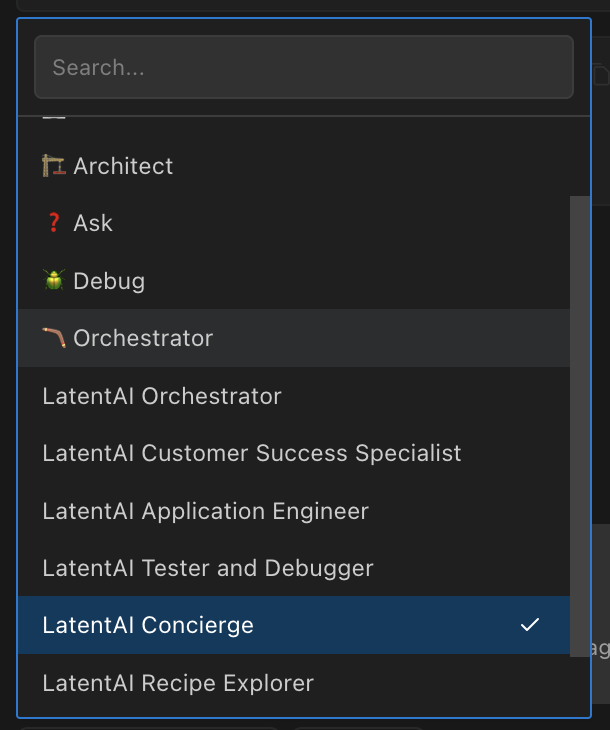Click the crane icon beside Architect

pyautogui.click(x=54, y=166)
